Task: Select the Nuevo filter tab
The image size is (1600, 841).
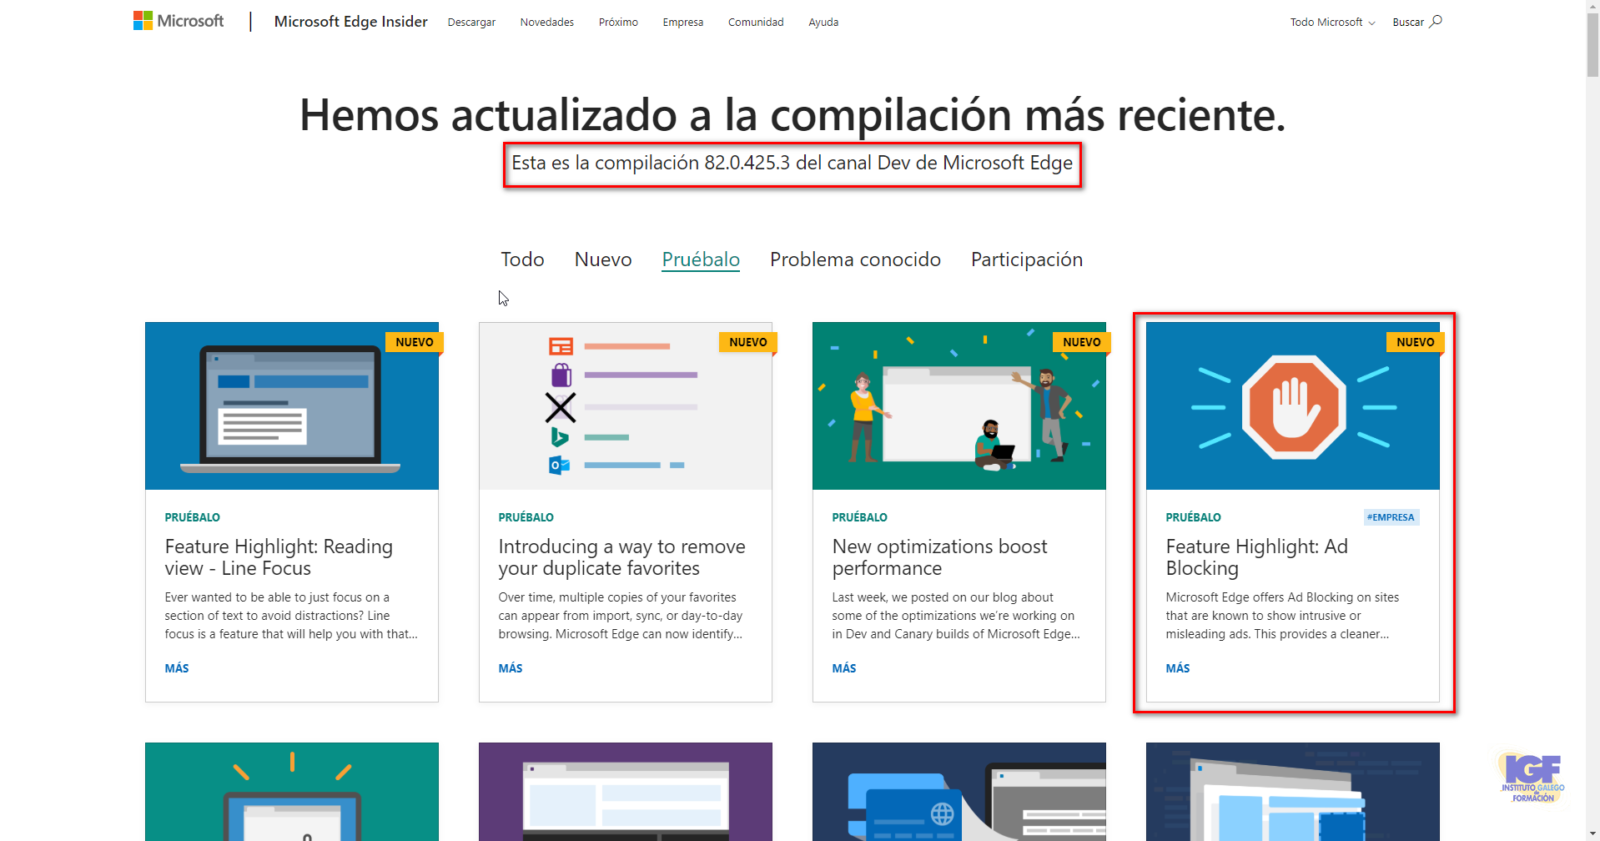Action: click(x=602, y=260)
